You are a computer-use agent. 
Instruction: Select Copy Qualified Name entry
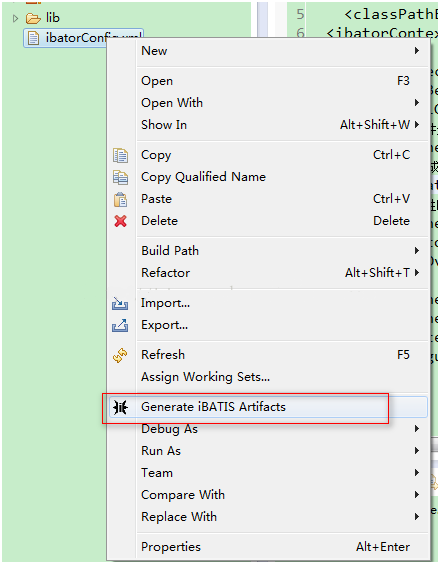[x=267, y=177]
